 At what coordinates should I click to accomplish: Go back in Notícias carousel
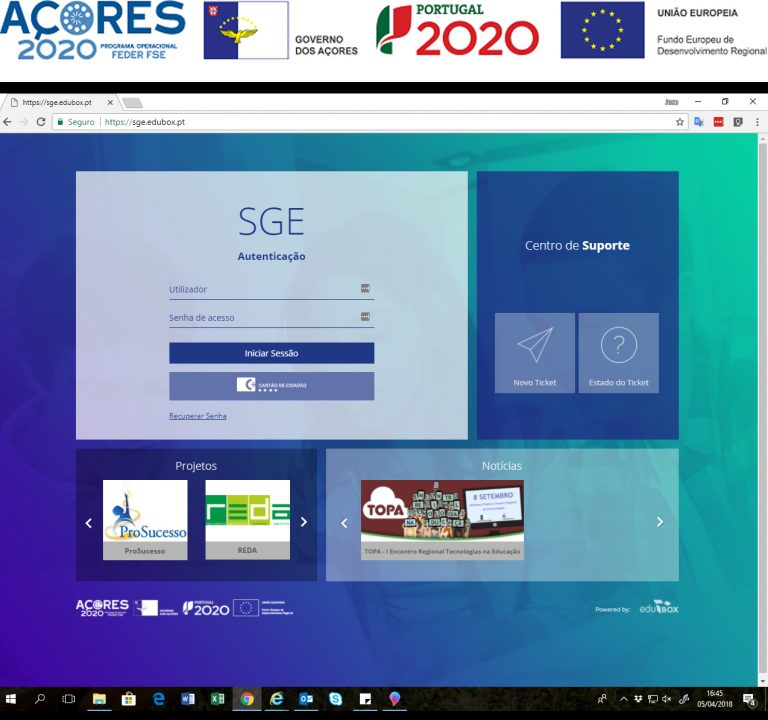[344, 522]
